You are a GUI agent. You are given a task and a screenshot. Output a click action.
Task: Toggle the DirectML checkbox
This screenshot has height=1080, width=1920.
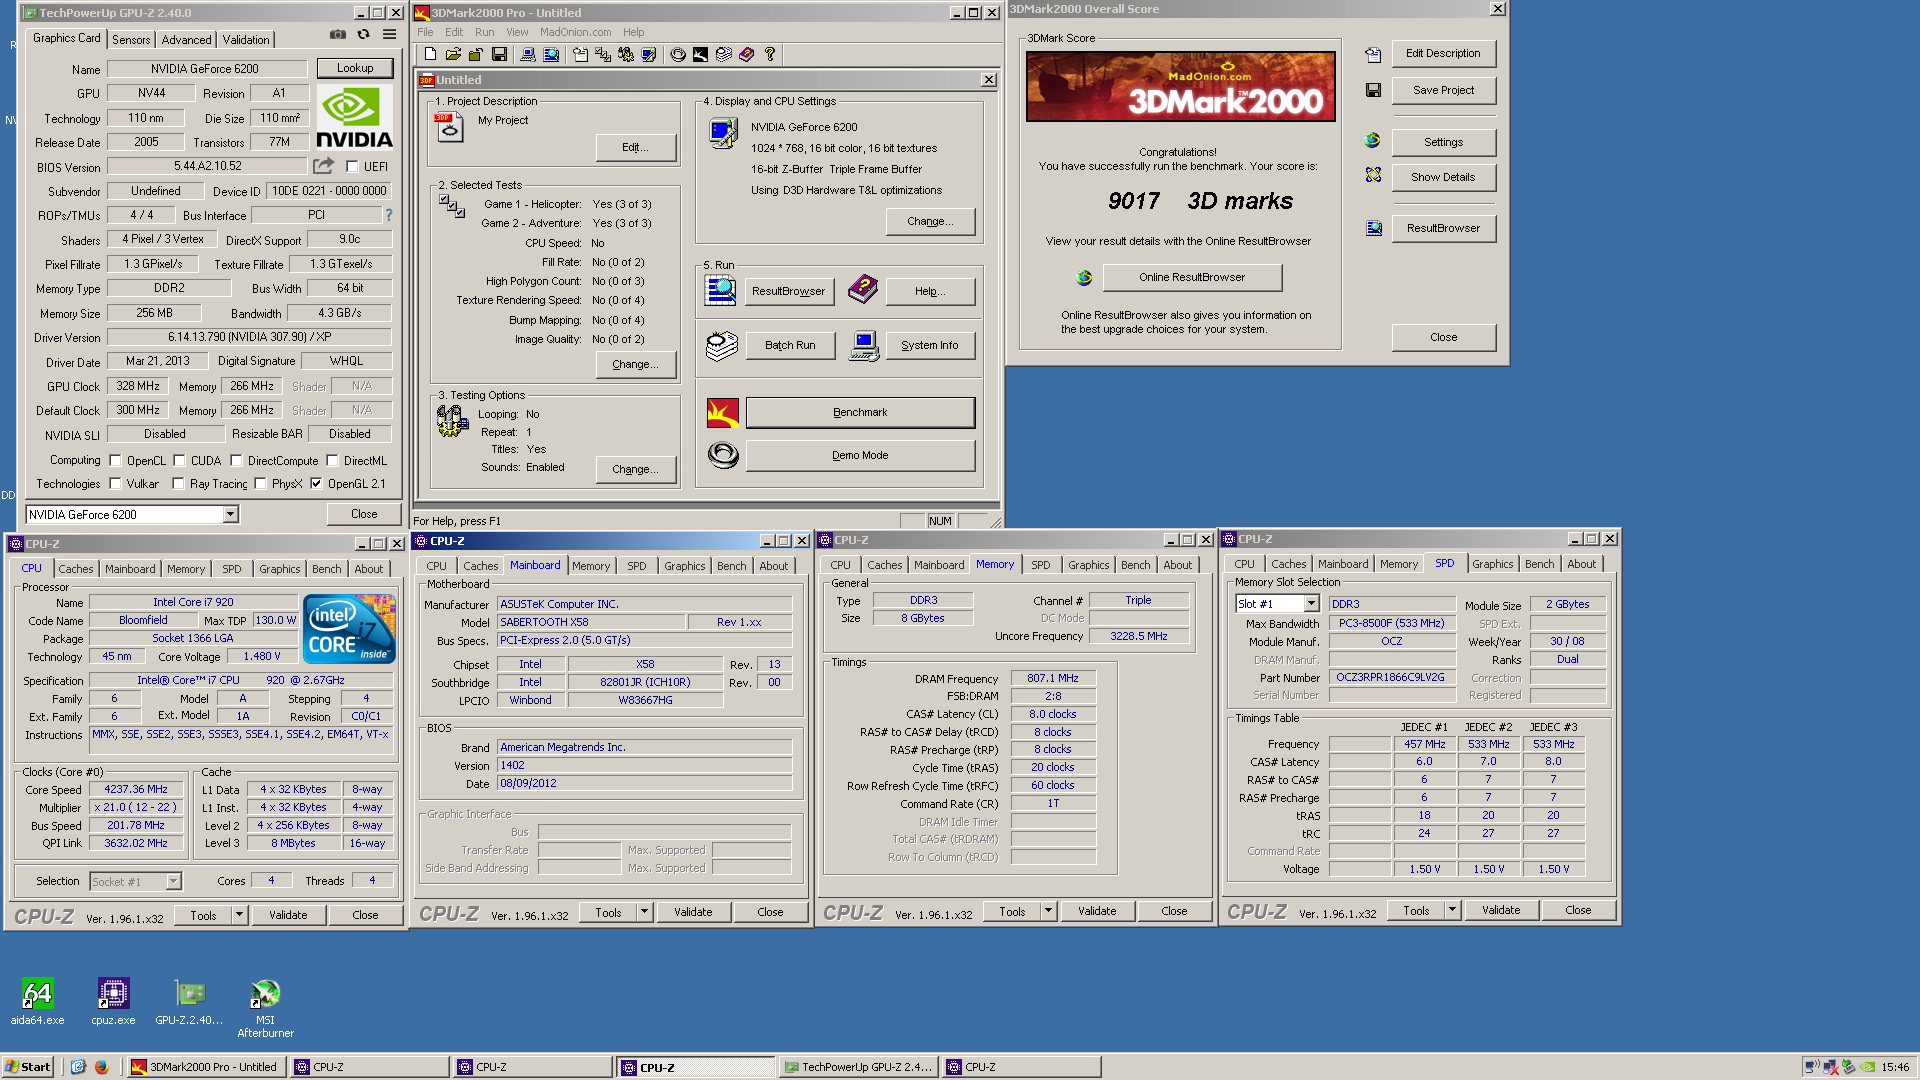click(x=332, y=461)
